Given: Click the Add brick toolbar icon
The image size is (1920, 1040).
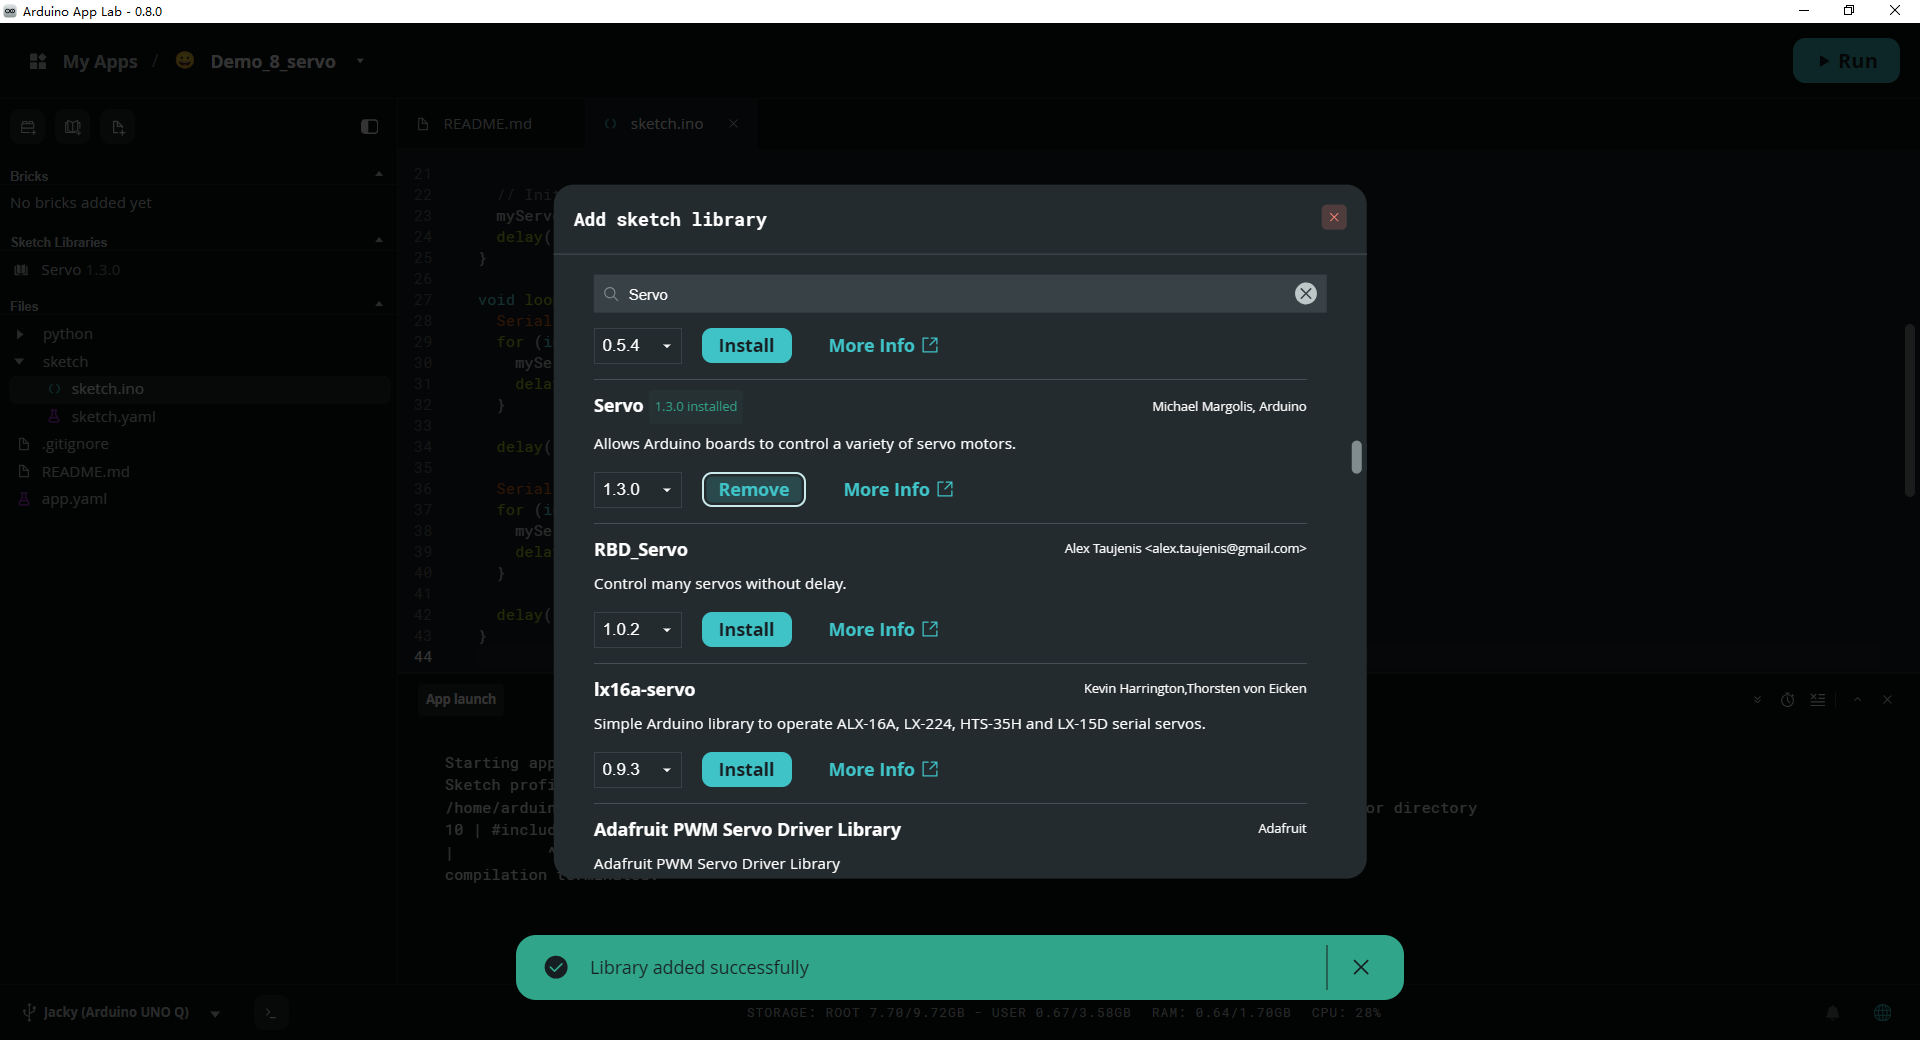Looking at the screenshot, I should tap(28, 127).
